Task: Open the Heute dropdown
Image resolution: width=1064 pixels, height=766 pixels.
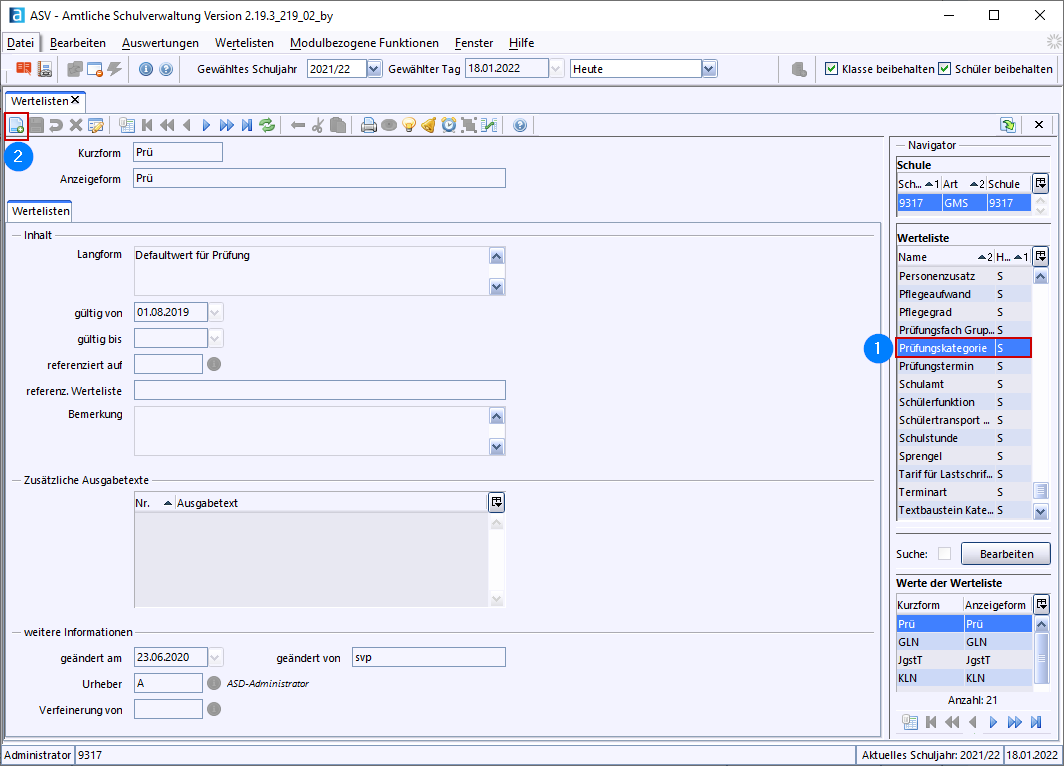Action: [709, 69]
